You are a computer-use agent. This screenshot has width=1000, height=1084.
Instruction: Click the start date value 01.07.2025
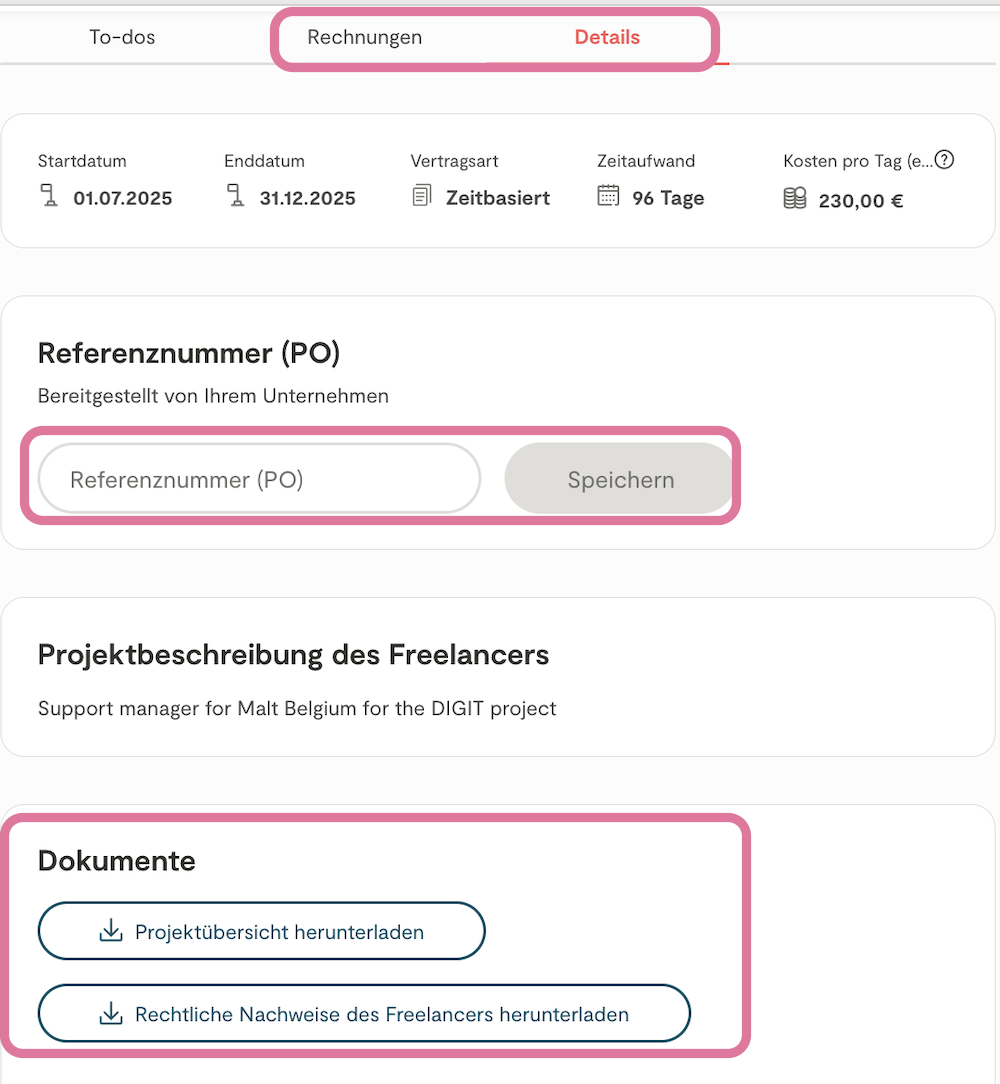[123, 198]
